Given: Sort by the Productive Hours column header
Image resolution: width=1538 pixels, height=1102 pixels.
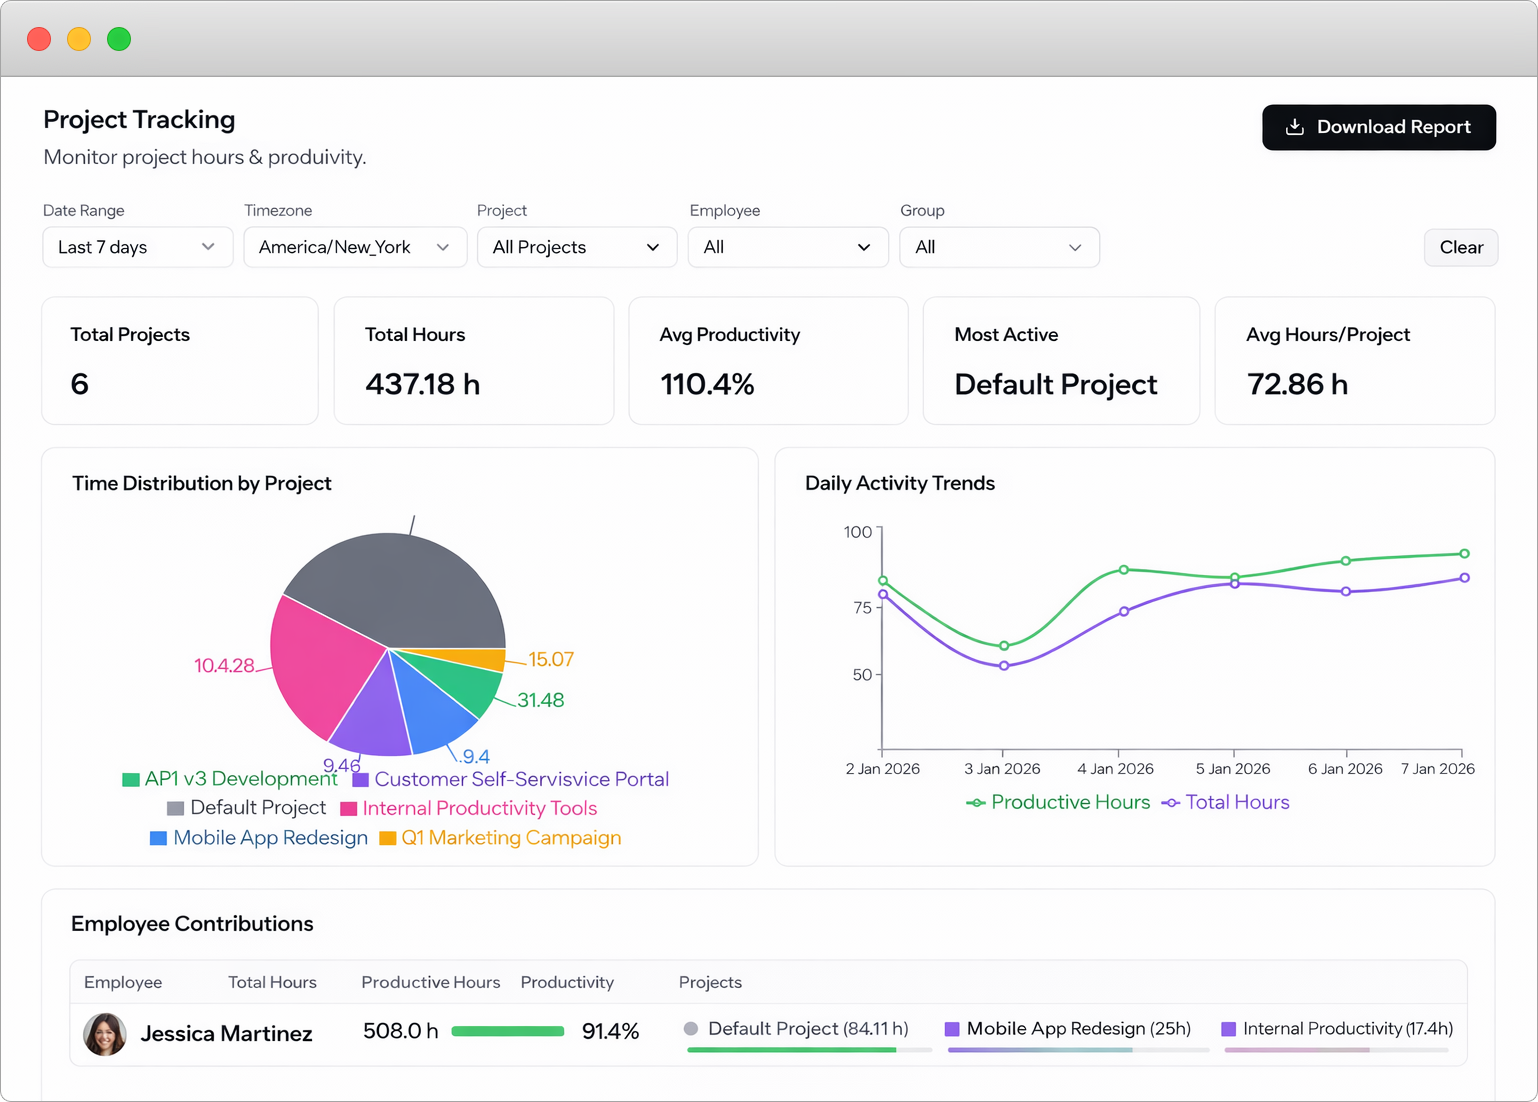Looking at the screenshot, I should 431,982.
